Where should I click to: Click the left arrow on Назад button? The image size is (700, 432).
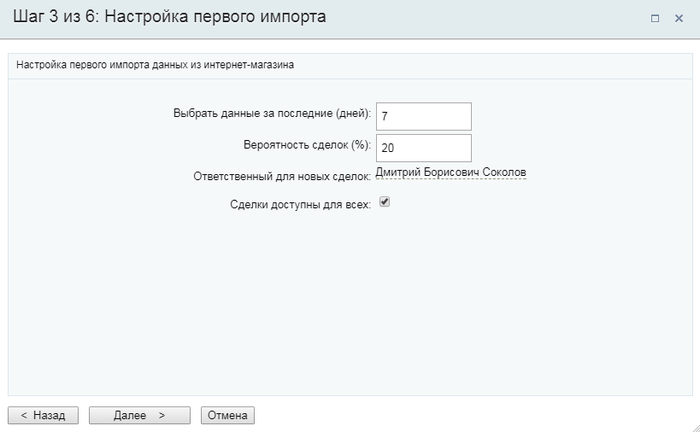tap(24, 415)
